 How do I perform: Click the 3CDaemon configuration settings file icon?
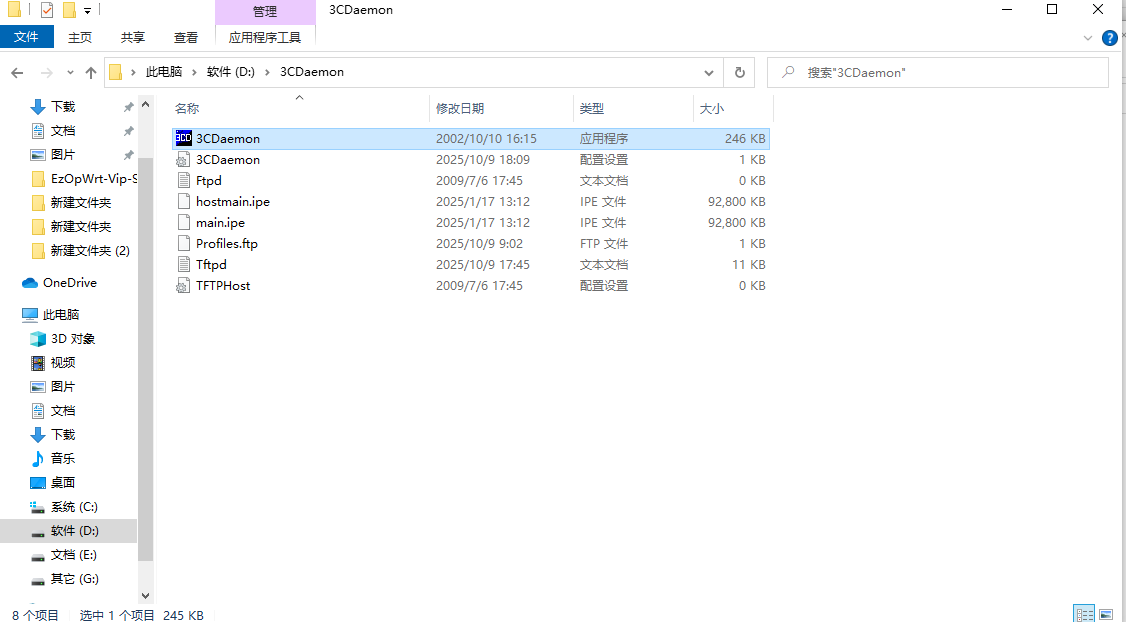tap(184, 159)
